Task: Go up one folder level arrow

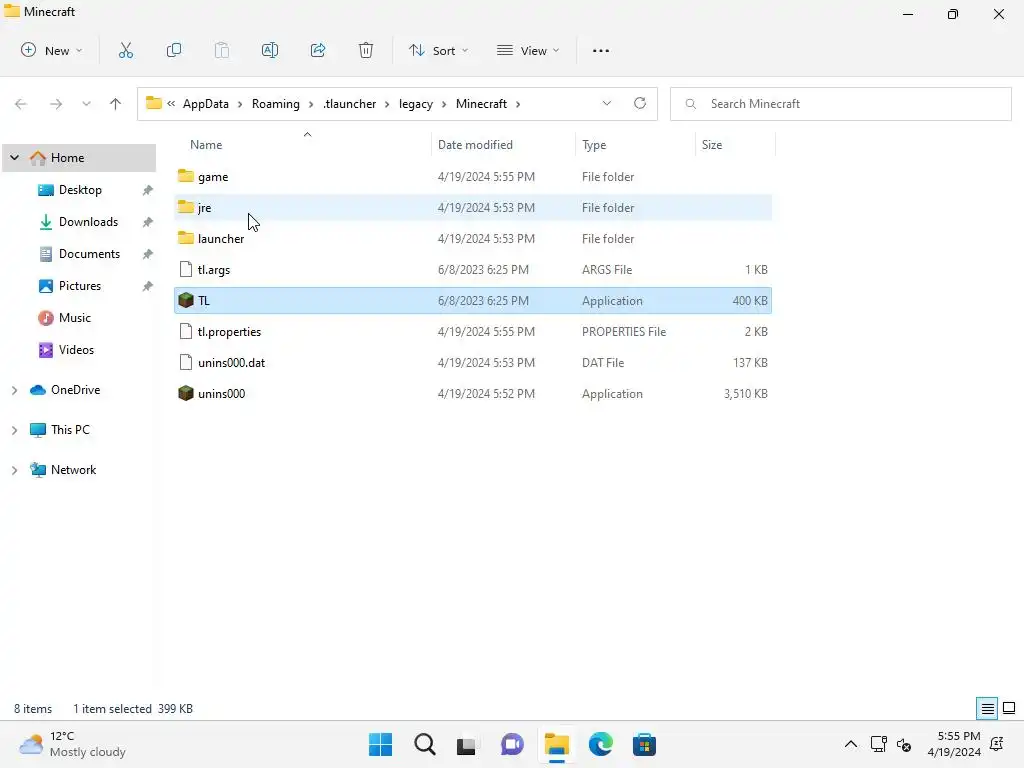Action: point(116,104)
